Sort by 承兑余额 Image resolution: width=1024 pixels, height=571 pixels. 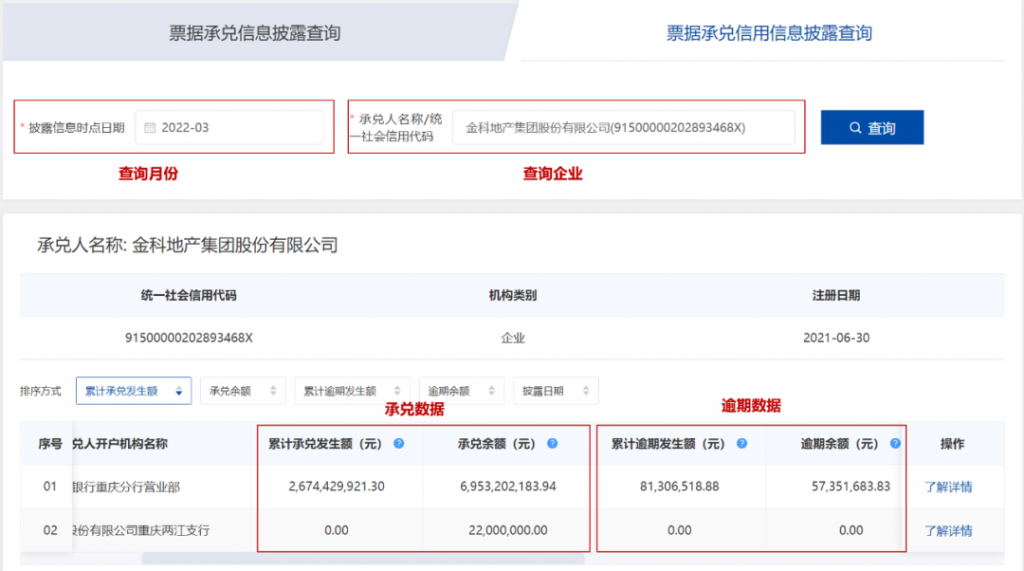(x=242, y=391)
